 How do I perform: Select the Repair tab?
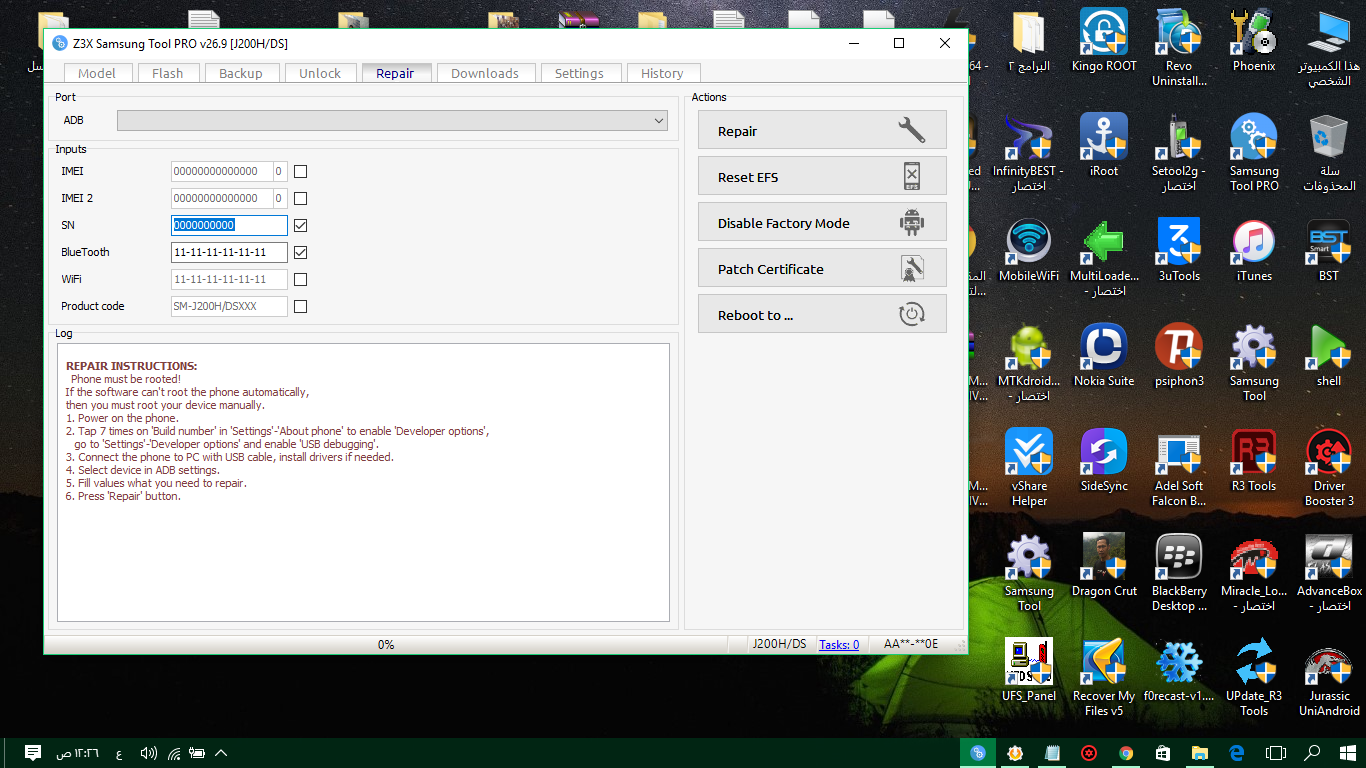pyautogui.click(x=395, y=73)
